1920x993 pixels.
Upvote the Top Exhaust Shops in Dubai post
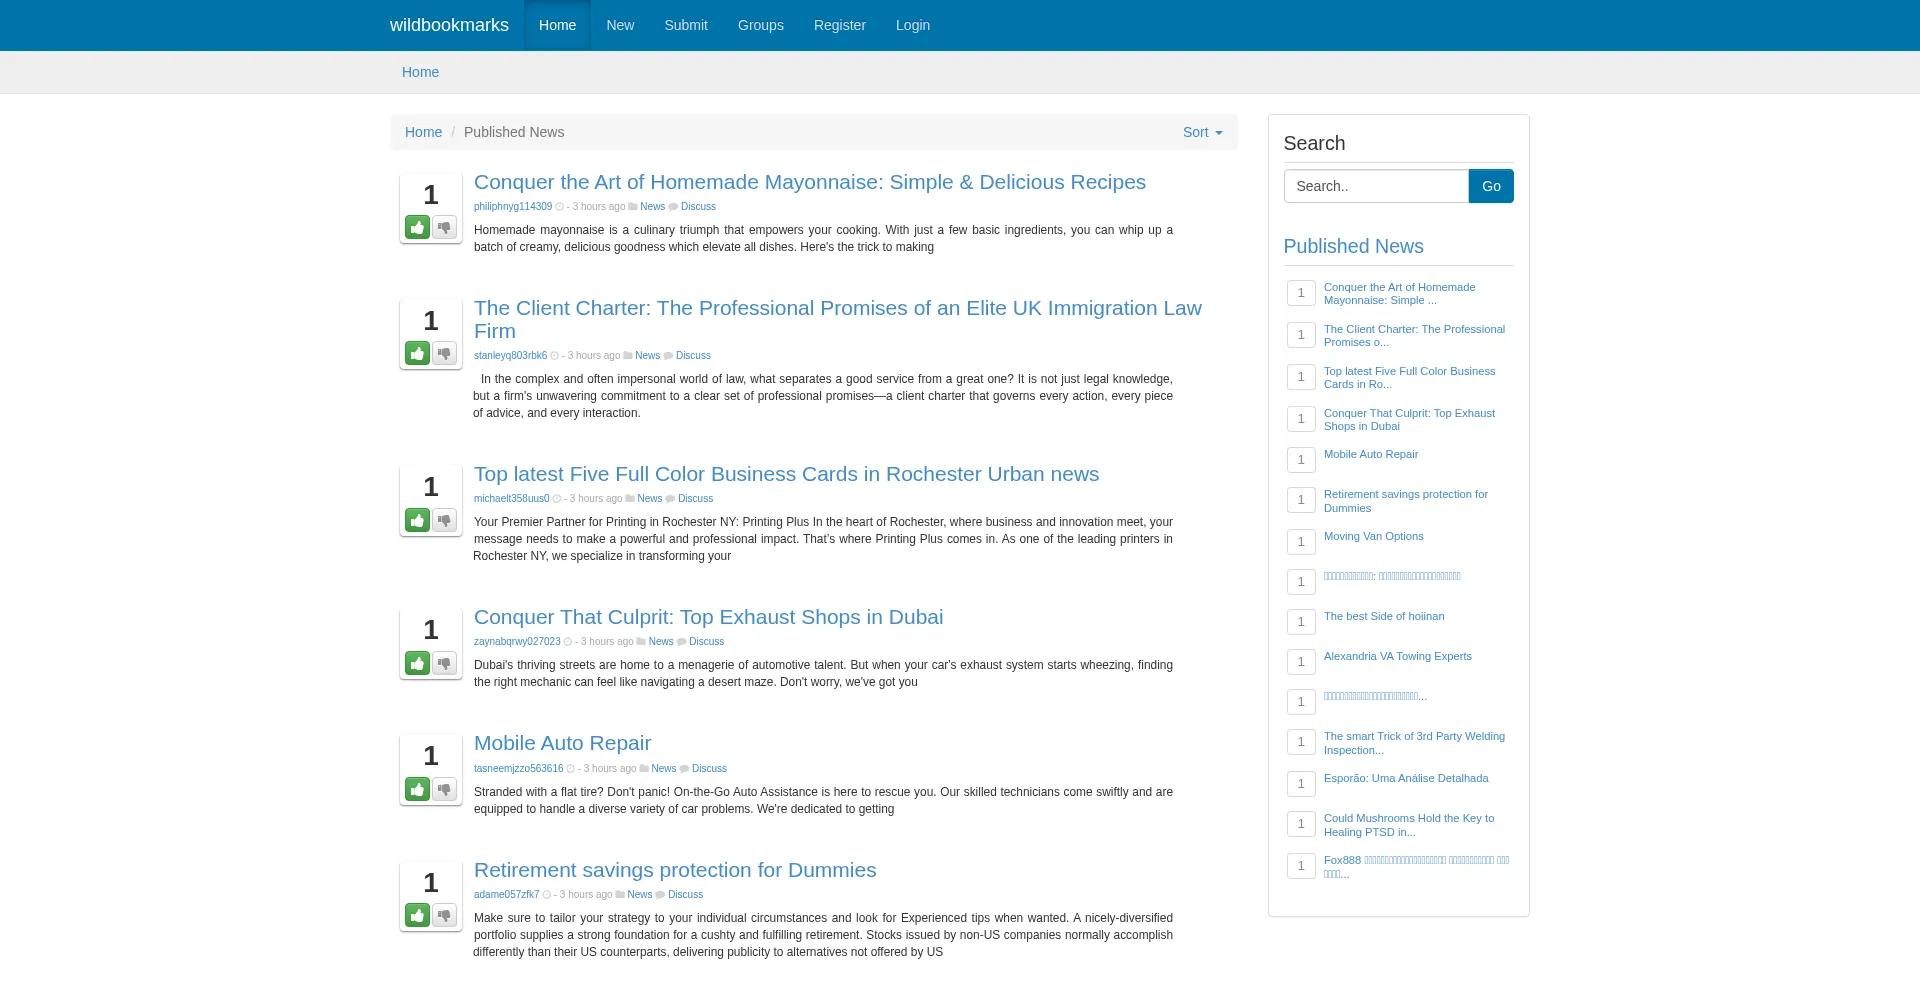417,664
